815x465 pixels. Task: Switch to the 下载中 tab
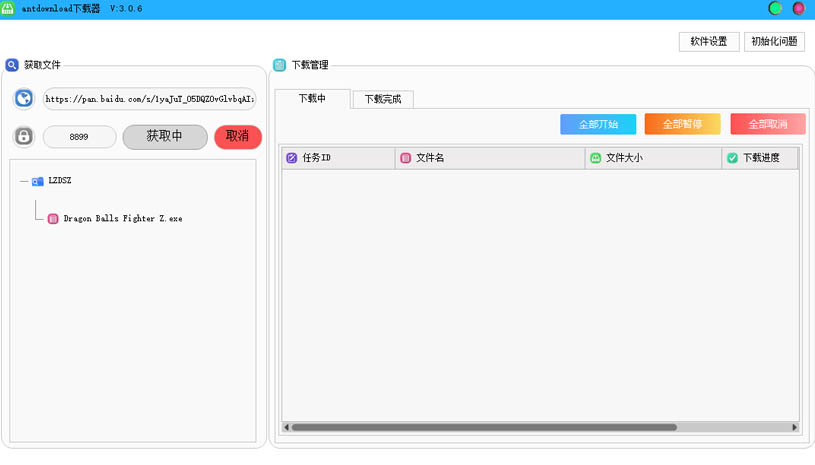312,99
